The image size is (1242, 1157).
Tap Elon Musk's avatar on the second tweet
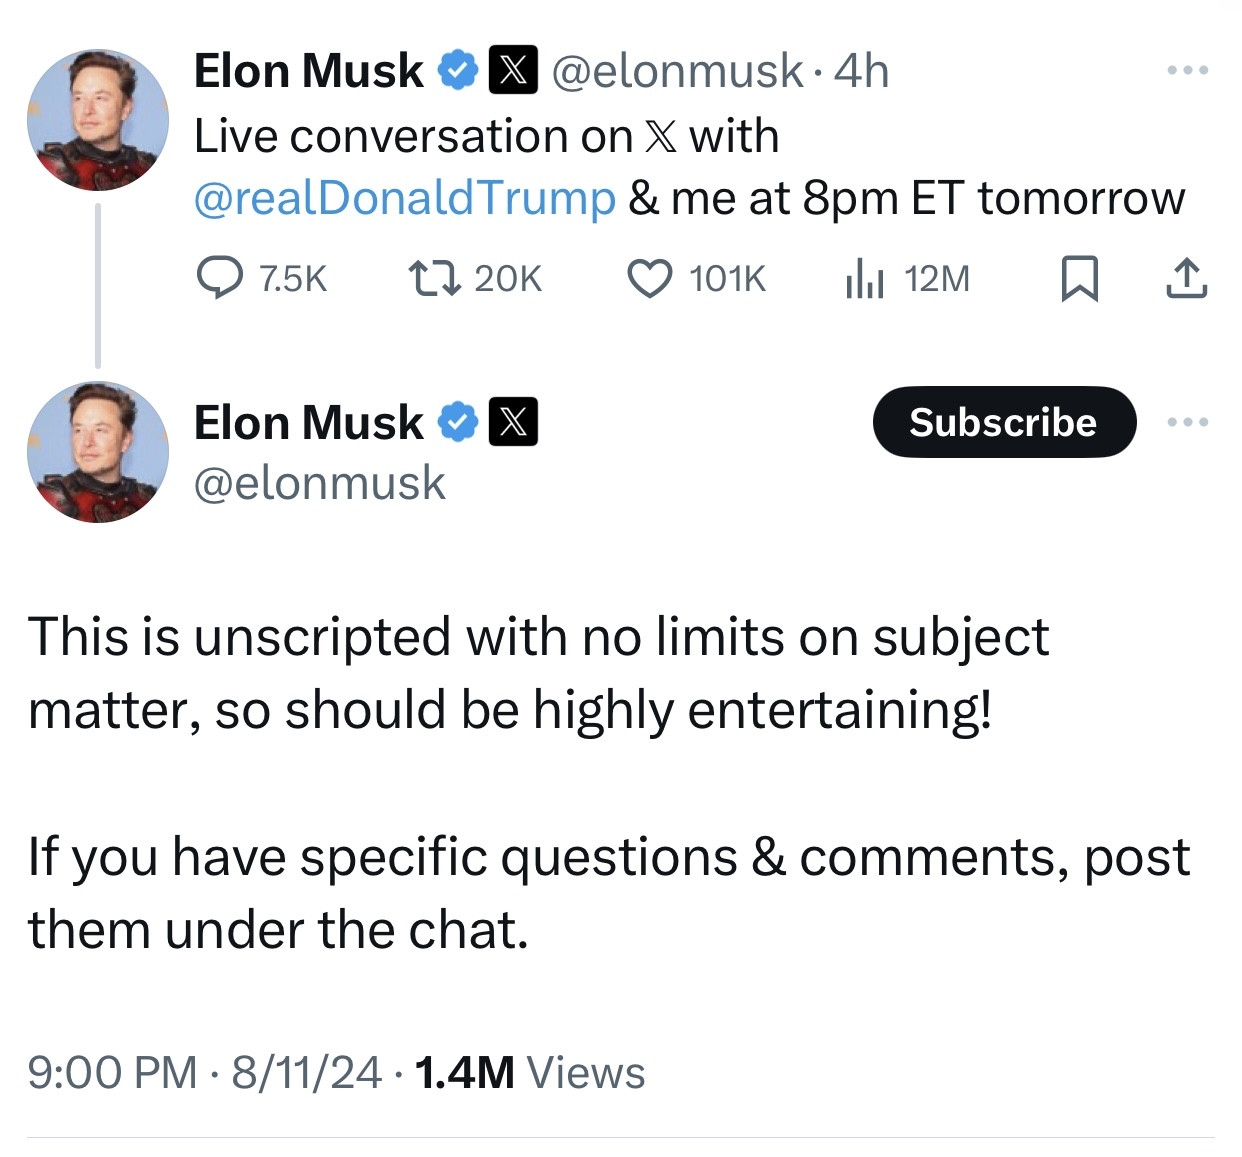point(98,452)
